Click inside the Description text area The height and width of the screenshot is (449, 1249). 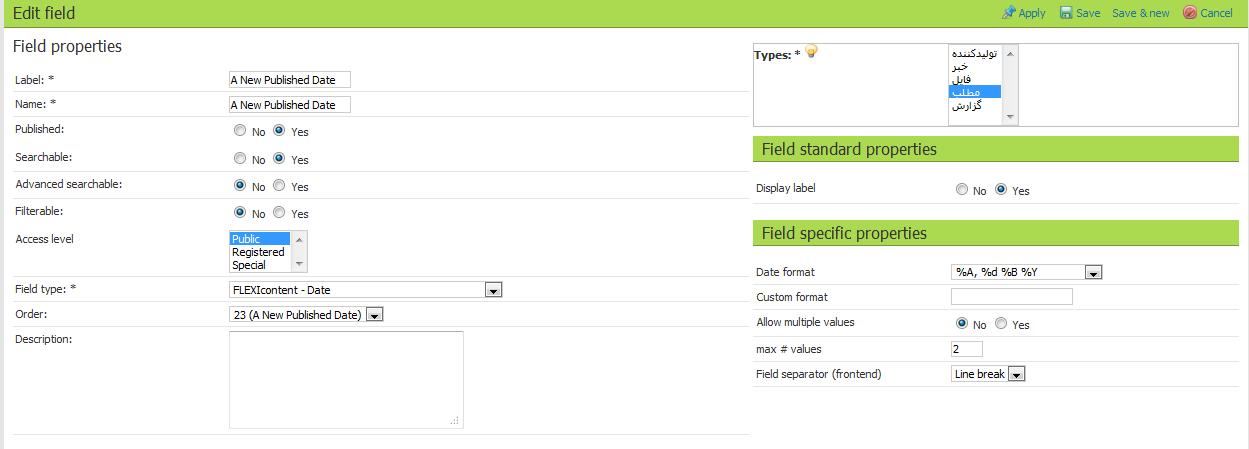click(x=346, y=379)
